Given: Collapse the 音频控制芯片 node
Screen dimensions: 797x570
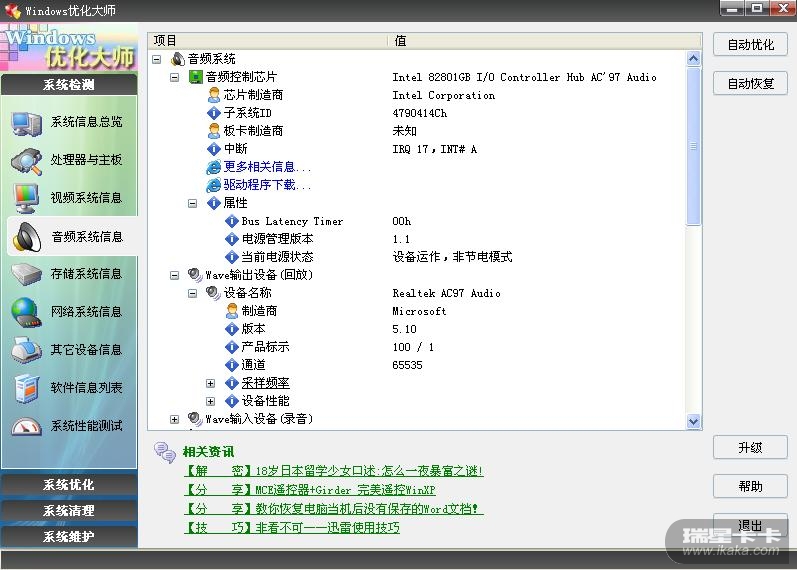Looking at the screenshot, I should pos(174,77).
